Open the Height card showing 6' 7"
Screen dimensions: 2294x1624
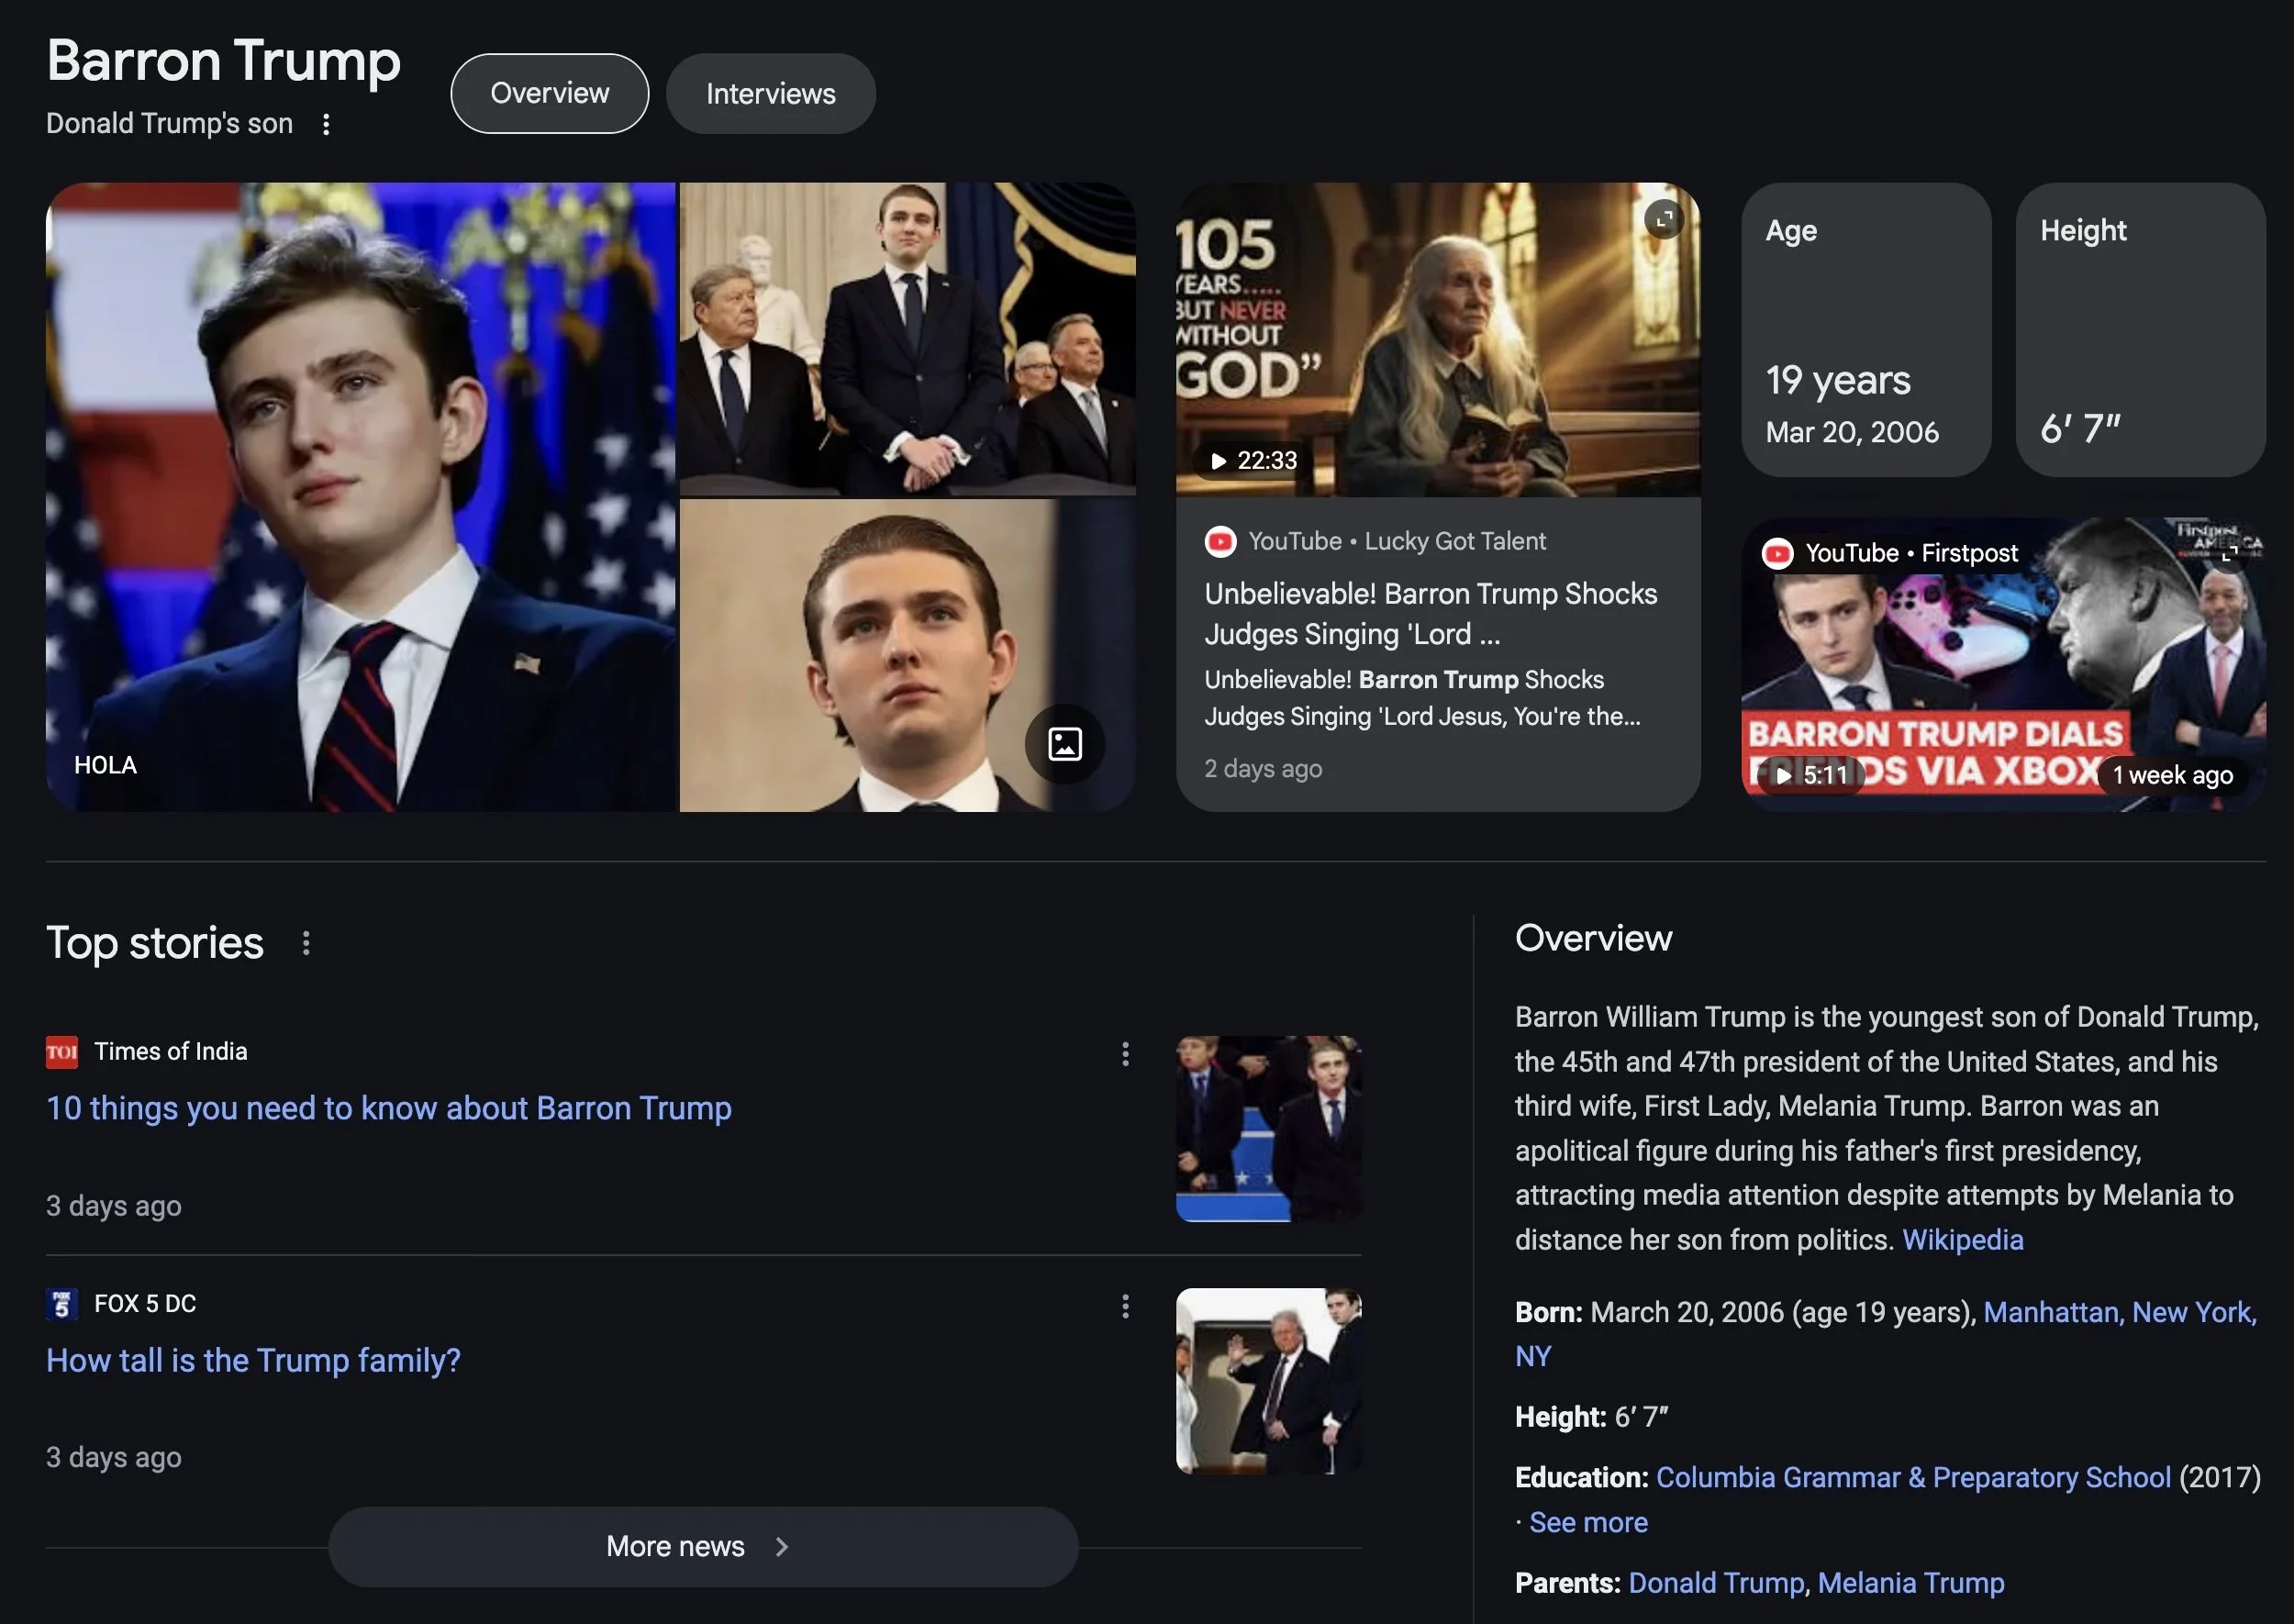(x=2139, y=330)
